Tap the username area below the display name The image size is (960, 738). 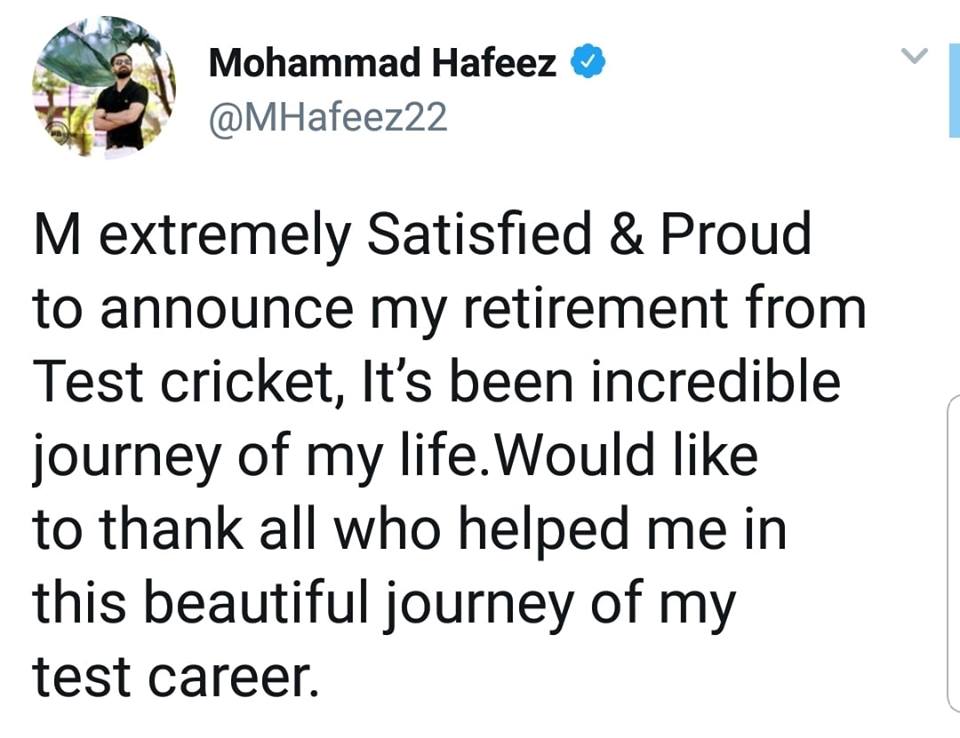click(x=330, y=117)
